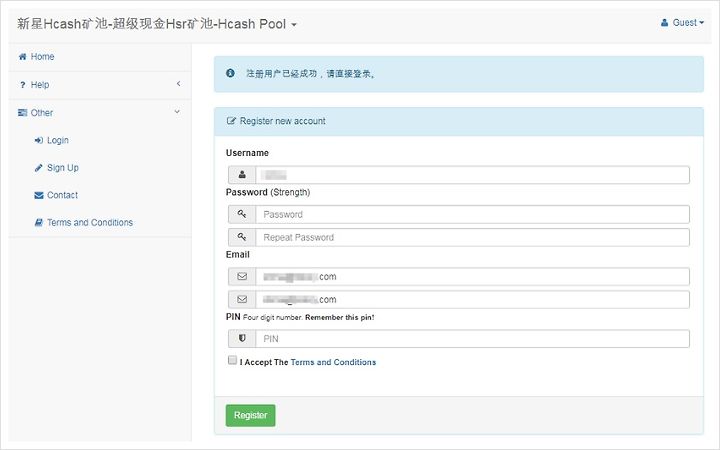Focus the PIN input field
Viewport: 720px width, 450px height.
[x=472, y=338]
